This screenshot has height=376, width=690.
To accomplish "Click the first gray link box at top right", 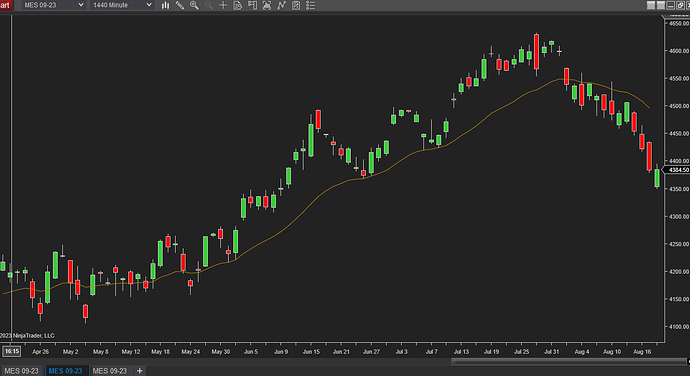I will 651,5.
